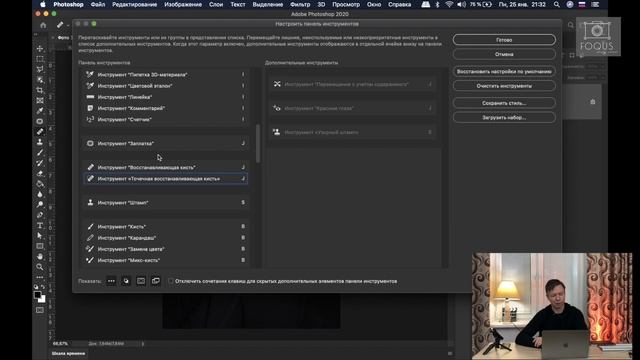
Task: Click the volume icon in menu bar
Action: coord(461,4)
